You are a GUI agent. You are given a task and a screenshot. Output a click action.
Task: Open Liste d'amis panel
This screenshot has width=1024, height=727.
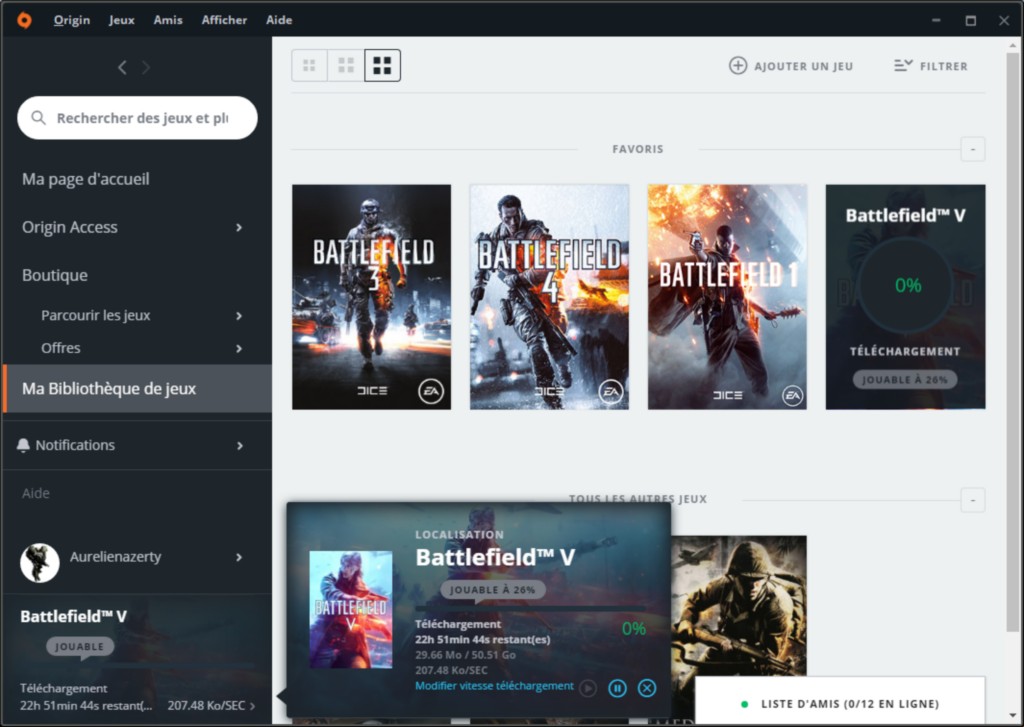click(x=840, y=704)
